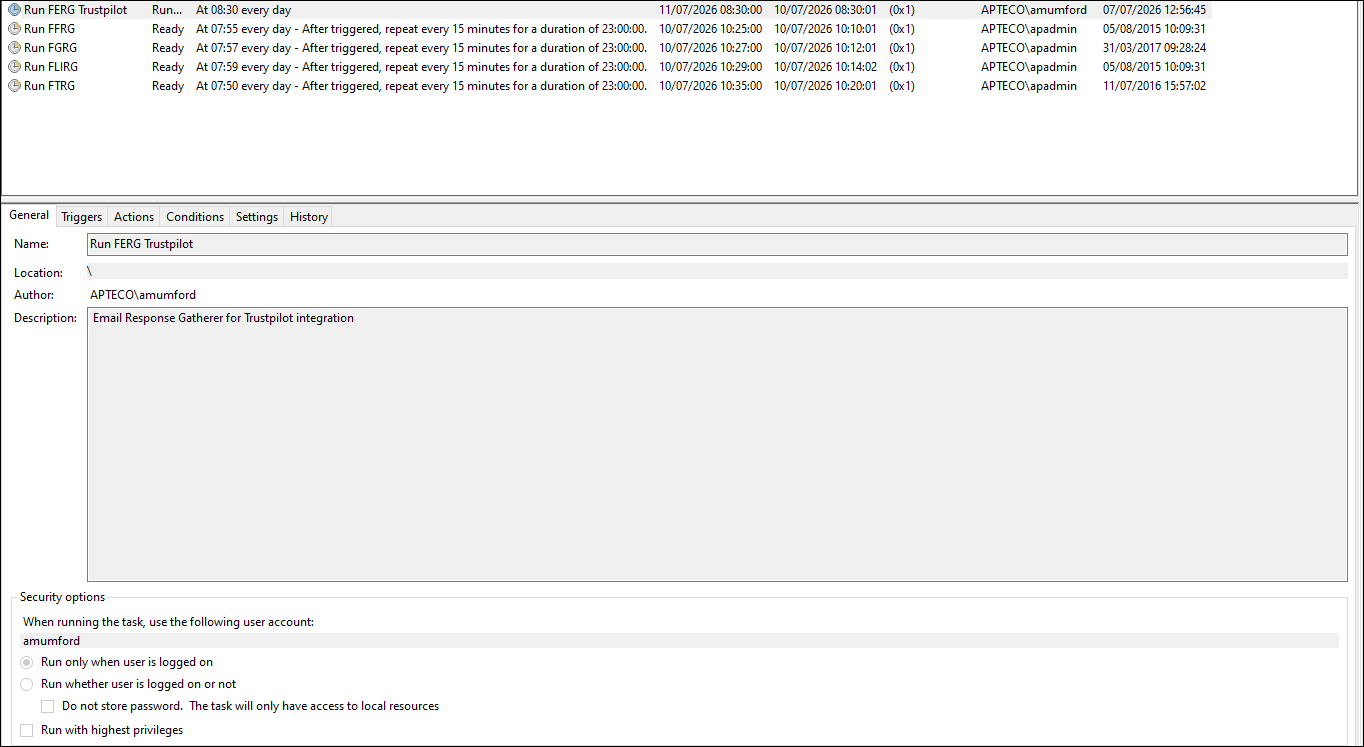
Task: Select the Run FGRG task clock icon
Action: [14, 48]
